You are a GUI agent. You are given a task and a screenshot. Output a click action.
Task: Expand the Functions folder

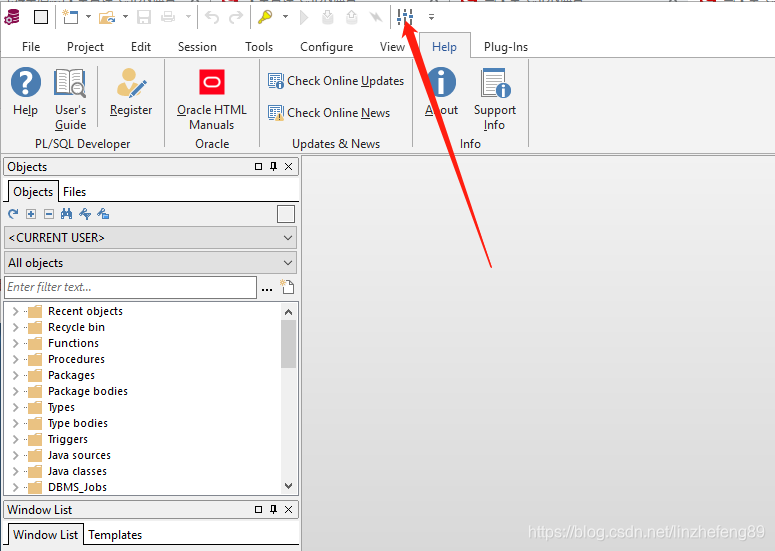point(15,343)
